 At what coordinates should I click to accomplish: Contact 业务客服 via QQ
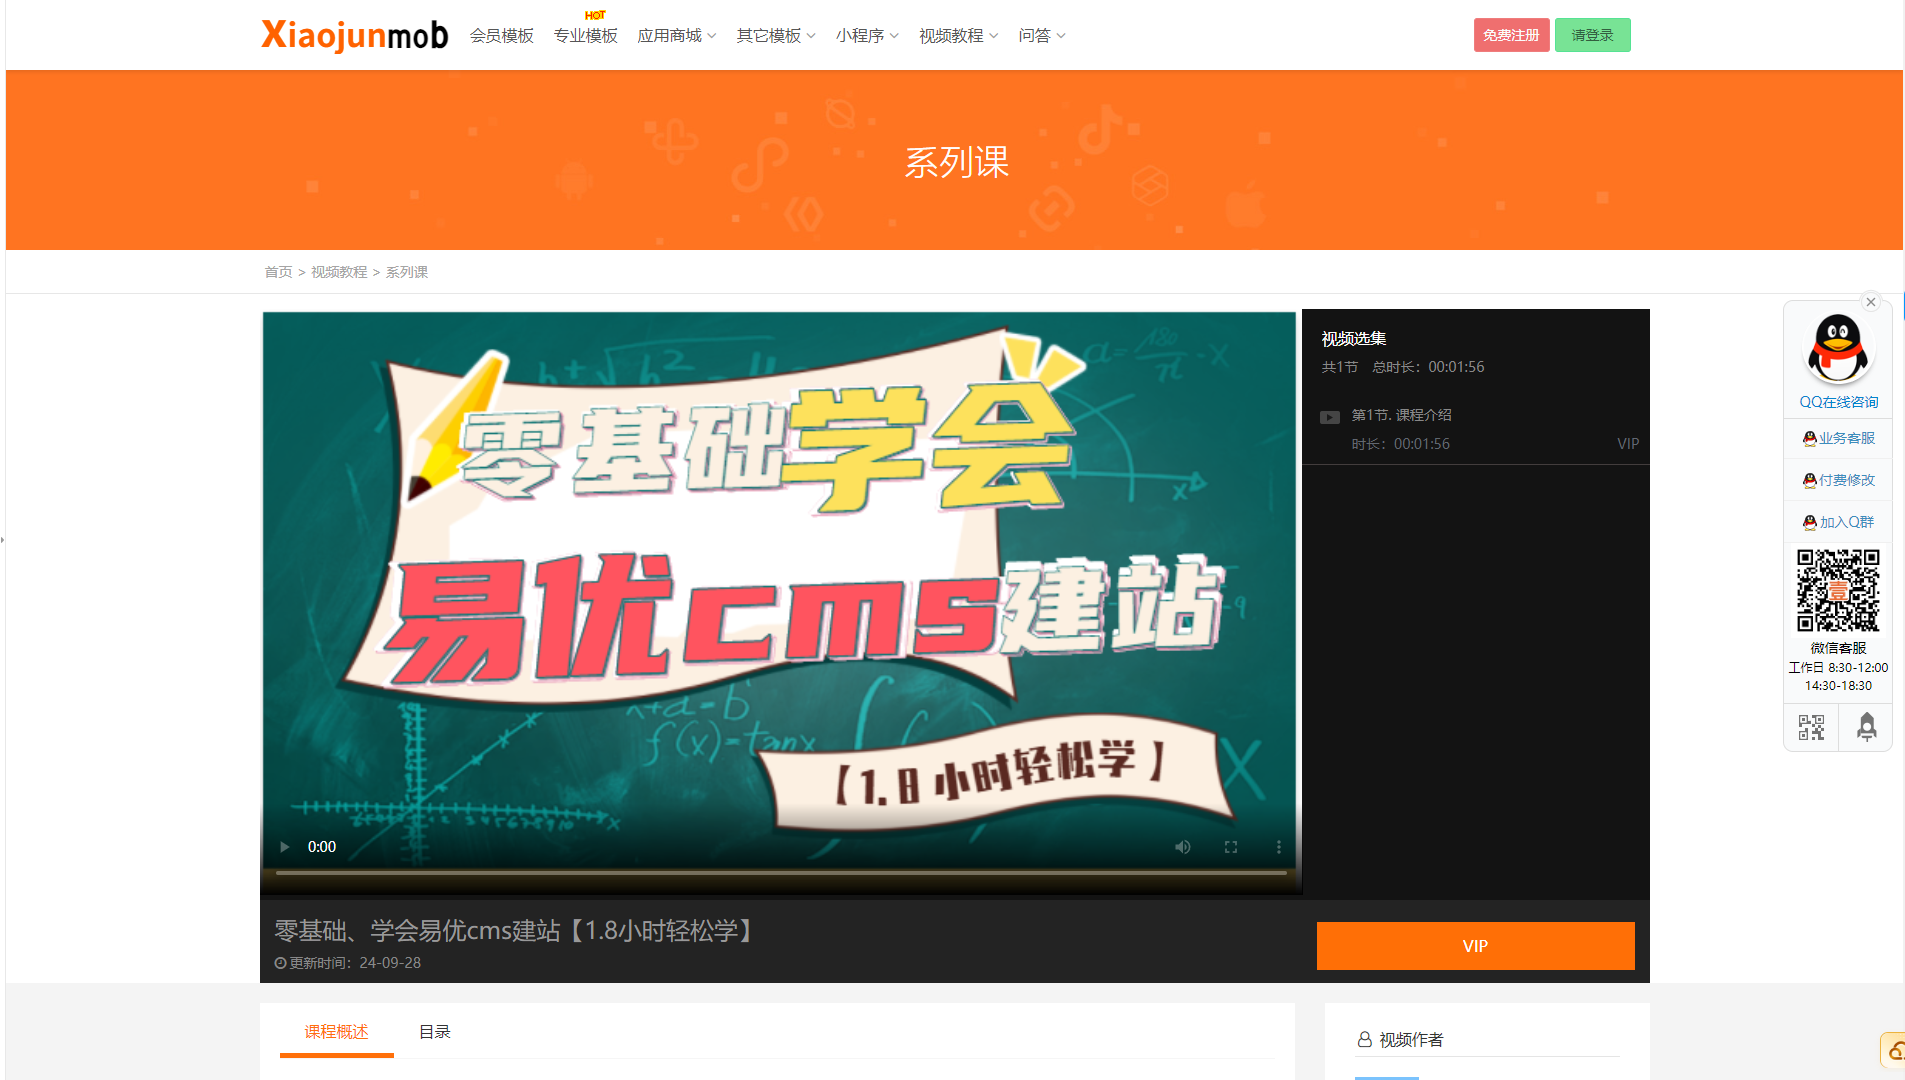coord(1839,438)
